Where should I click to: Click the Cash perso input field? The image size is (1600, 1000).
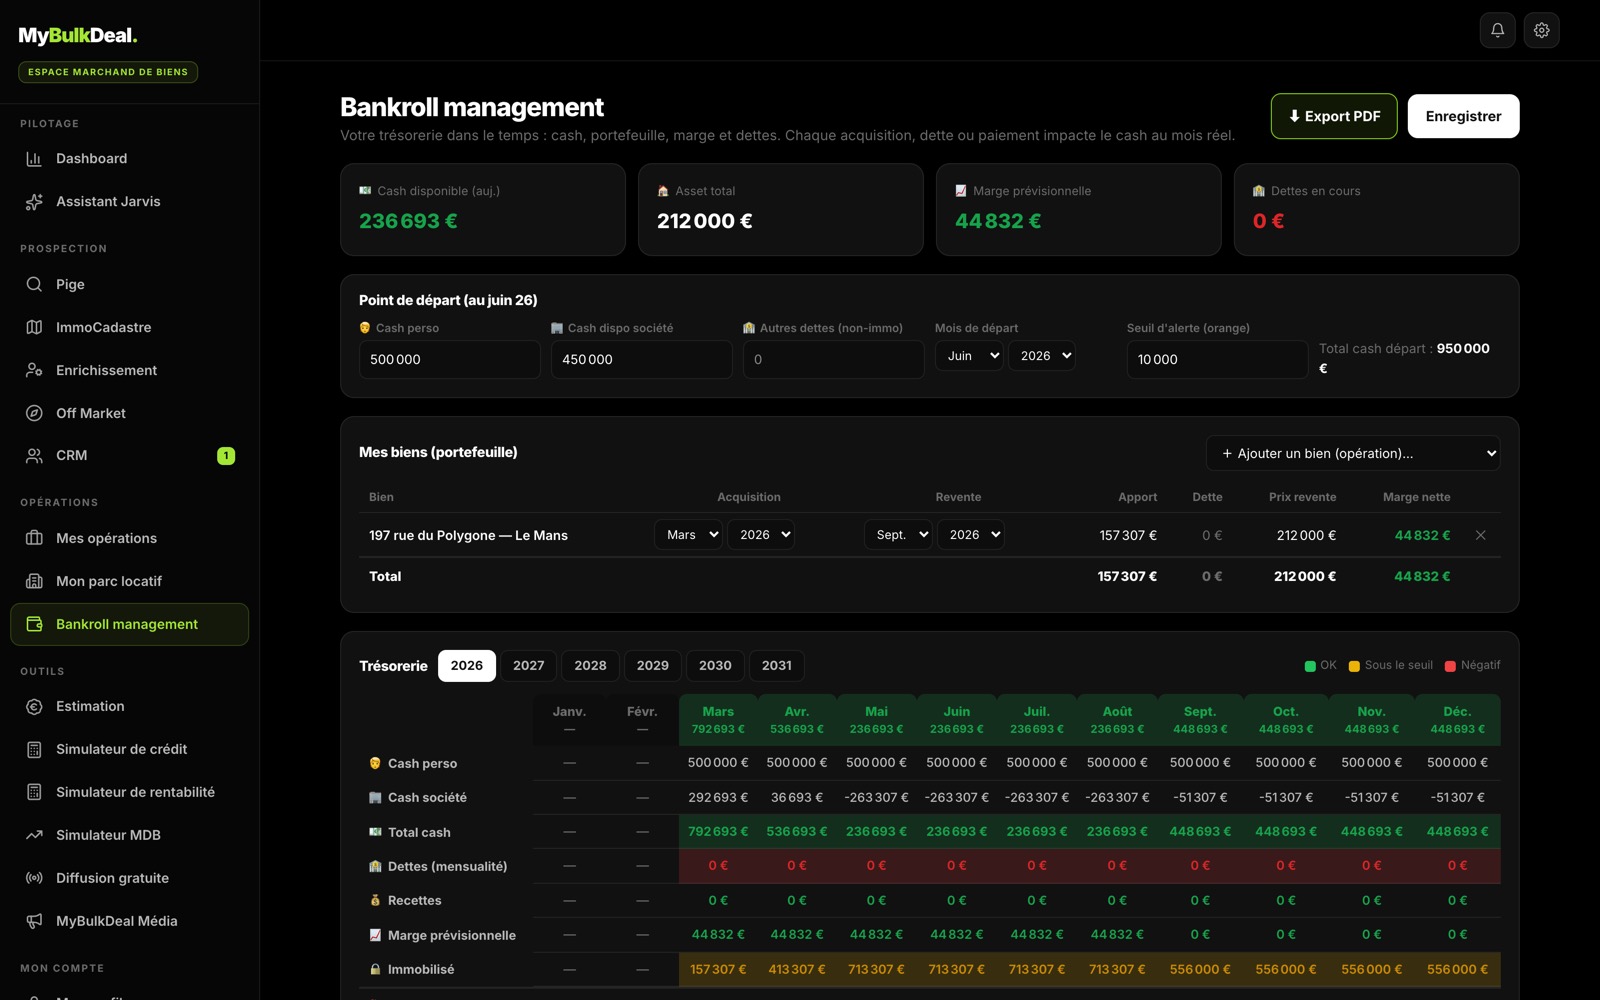pyautogui.click(x=450, y=359)
